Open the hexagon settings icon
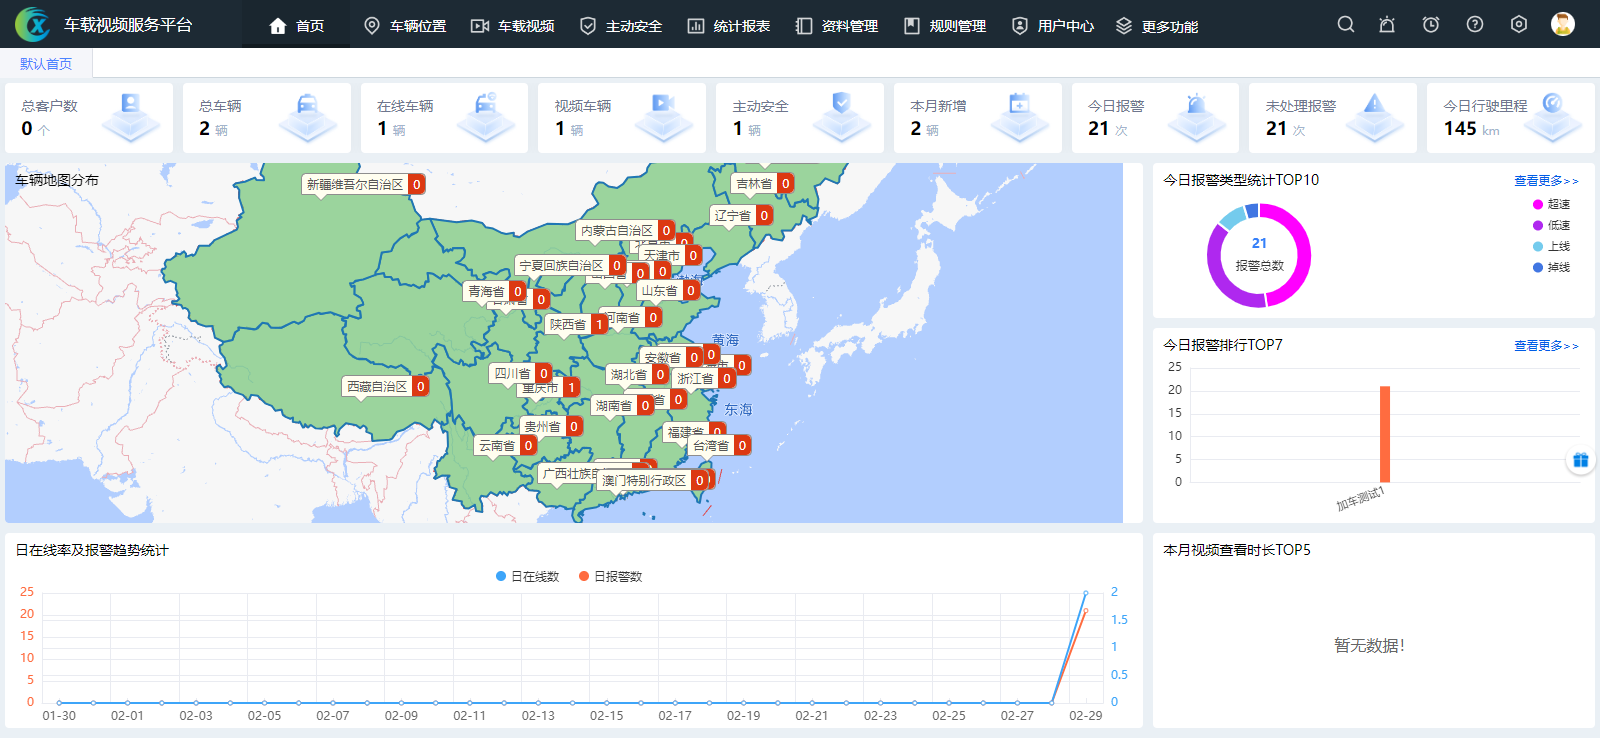The image size is (1600, 738). pyautogui.click(x=1519, y=24)
